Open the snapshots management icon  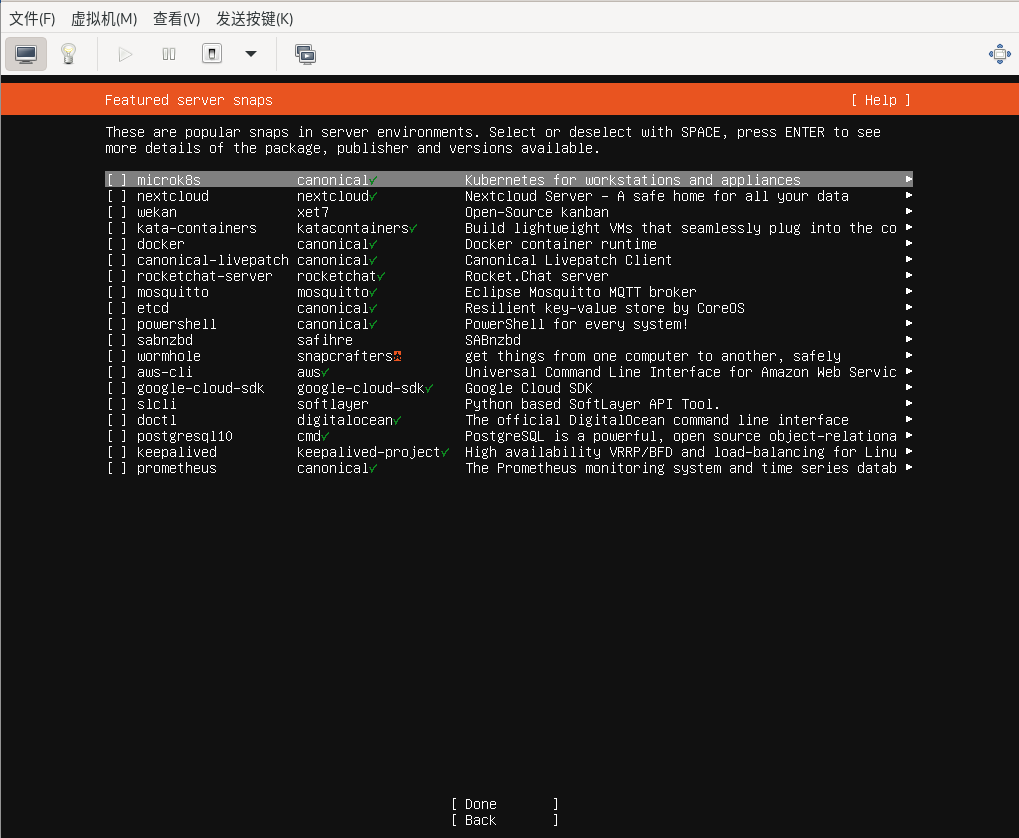(x=305, y=54)
